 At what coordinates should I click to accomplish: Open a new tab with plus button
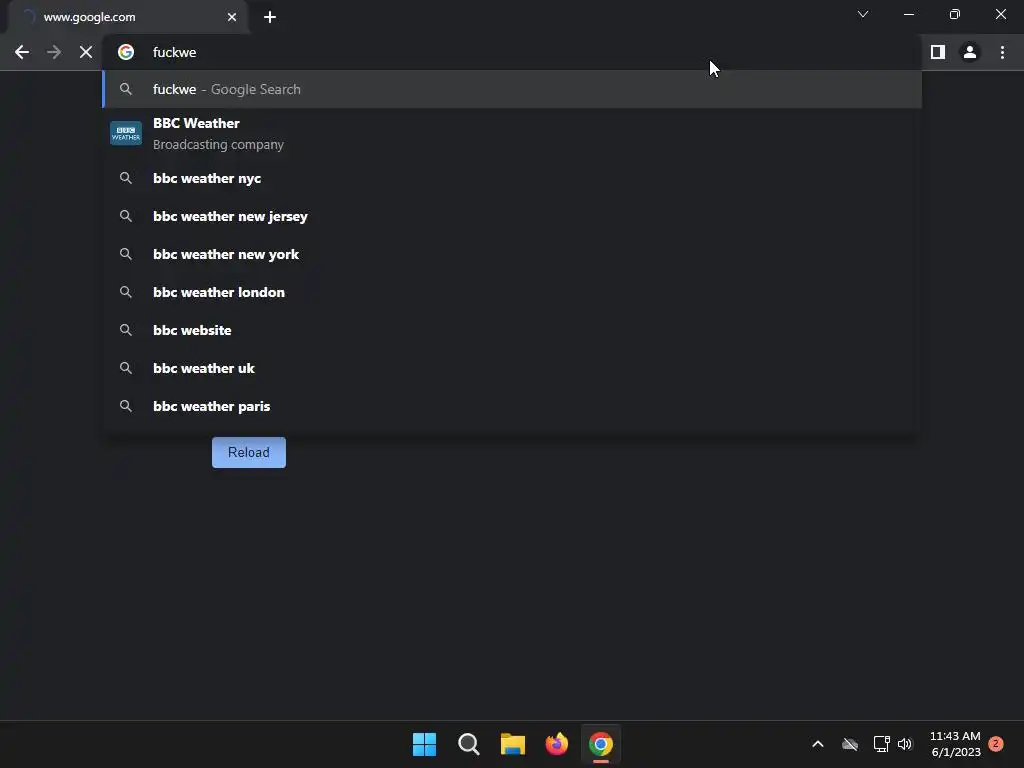(270, 17)
